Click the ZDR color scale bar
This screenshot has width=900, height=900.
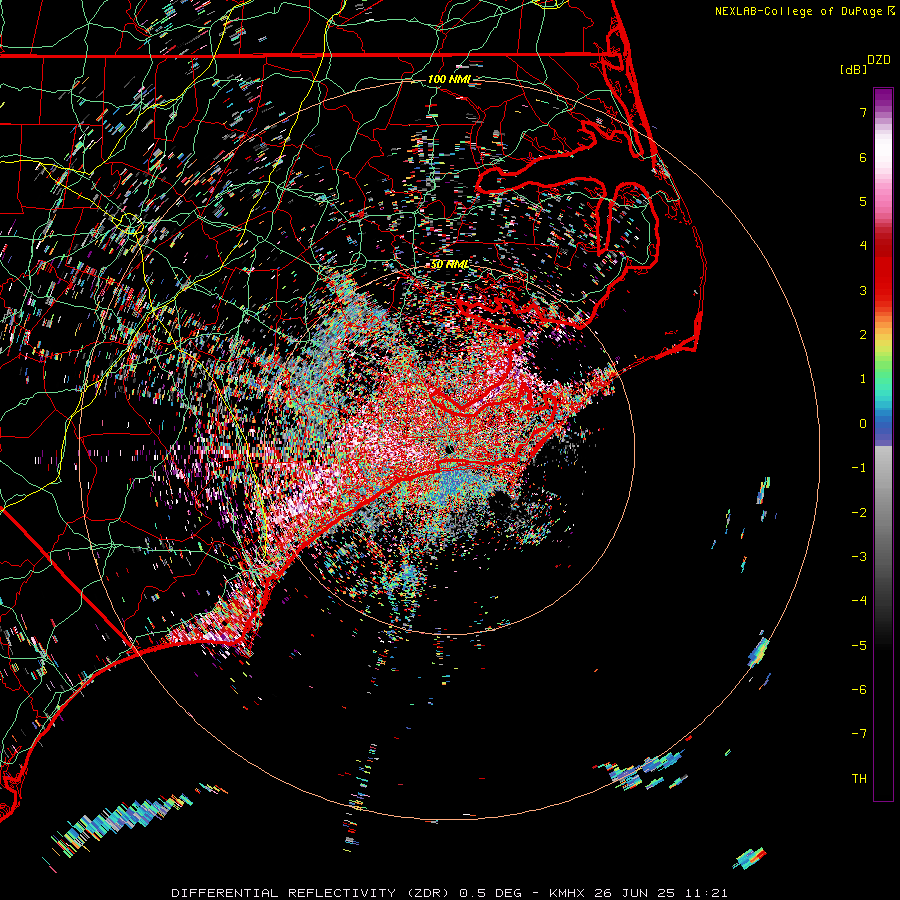[x=883, y=444]
